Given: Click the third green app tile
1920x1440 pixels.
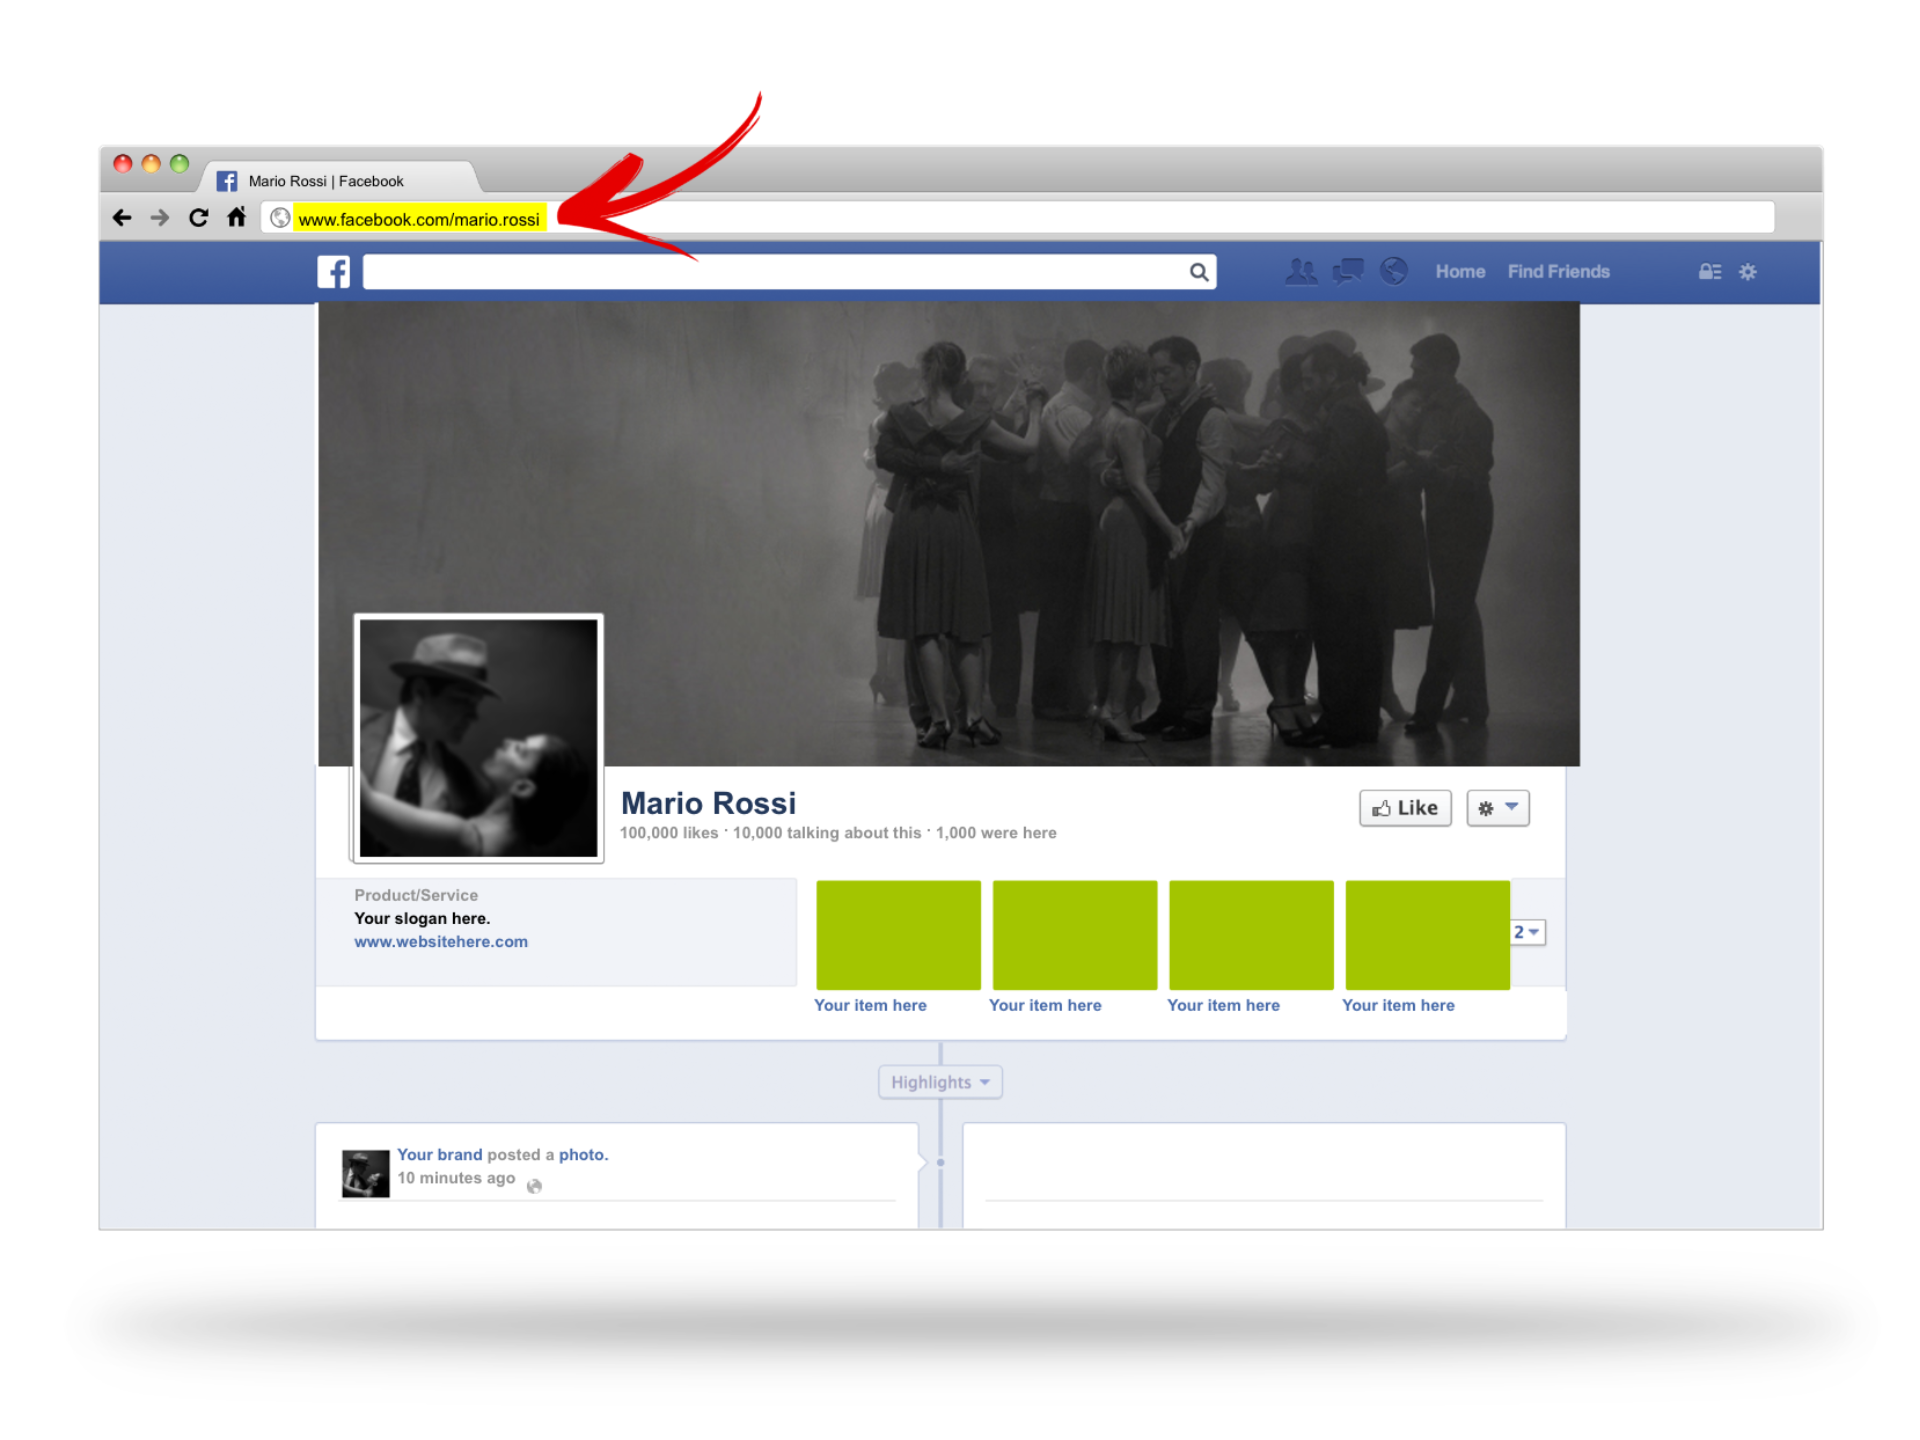Looking at the screenshot, I should (x=1251, y=935).
